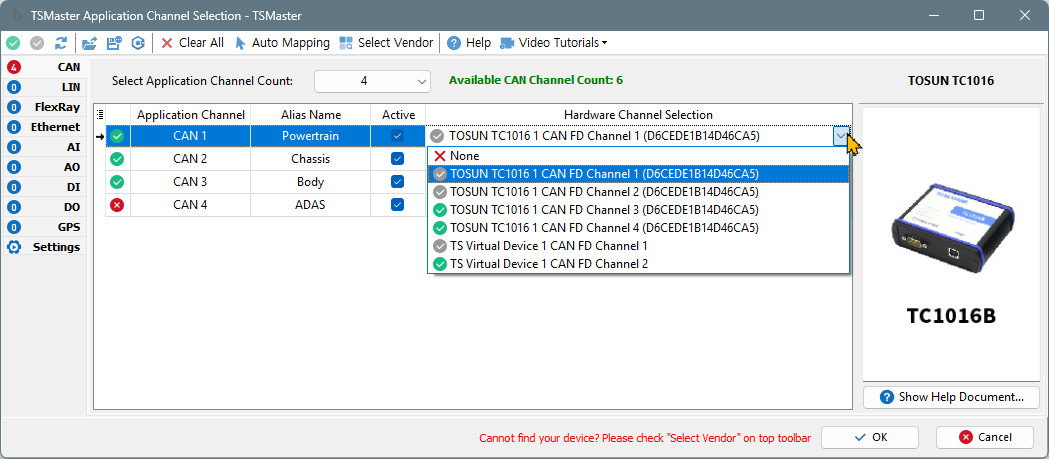Click the gray checkmark icon in toolbar

pyautogui.click(x=37, y=43)
